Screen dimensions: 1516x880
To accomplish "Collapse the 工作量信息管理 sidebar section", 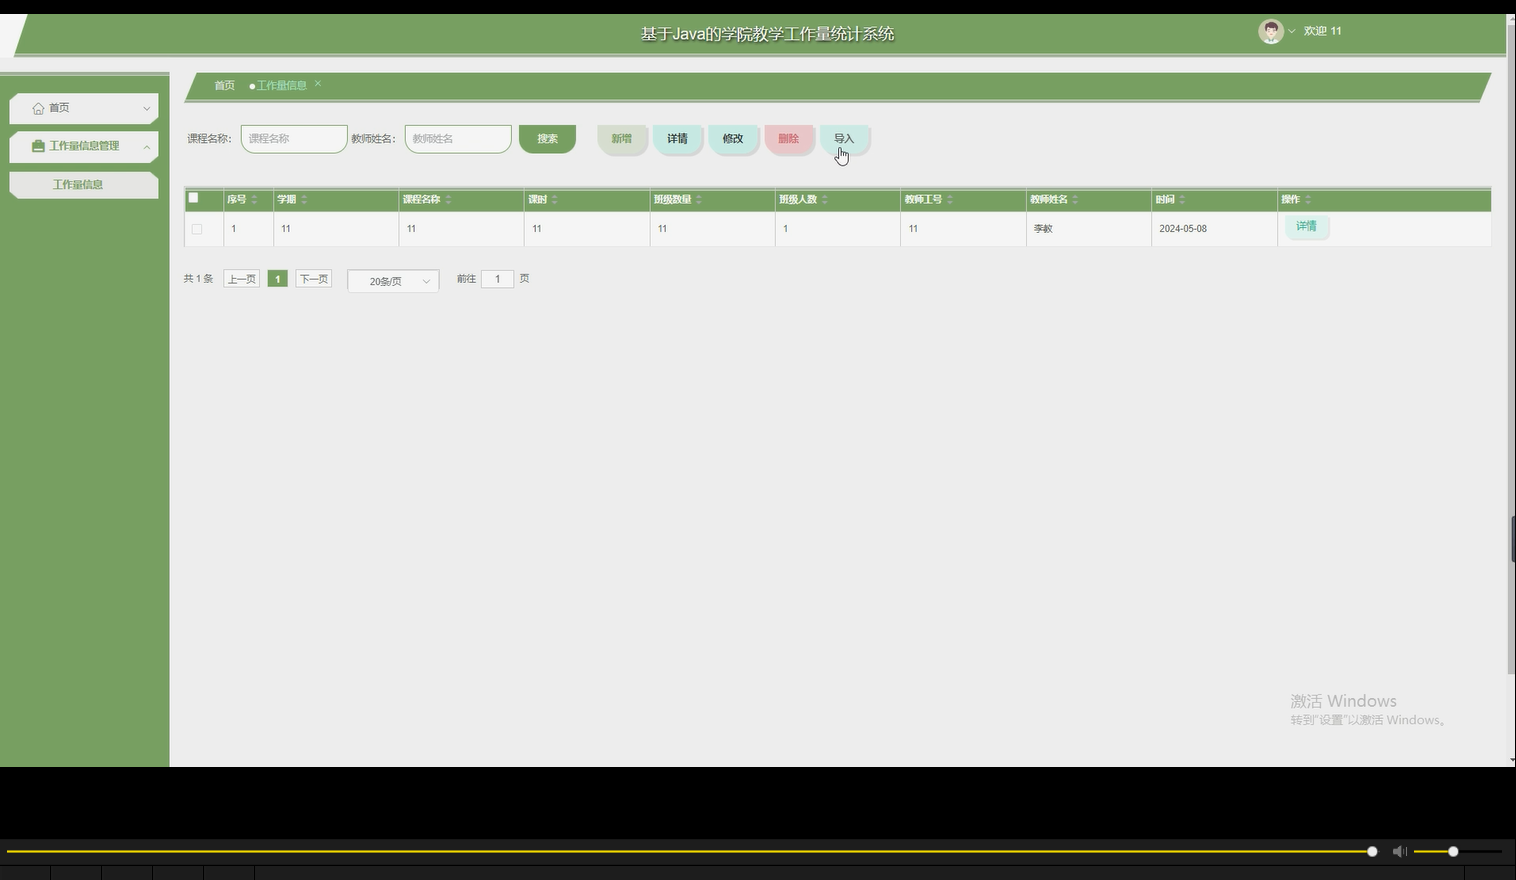I will tap(146, 146).
